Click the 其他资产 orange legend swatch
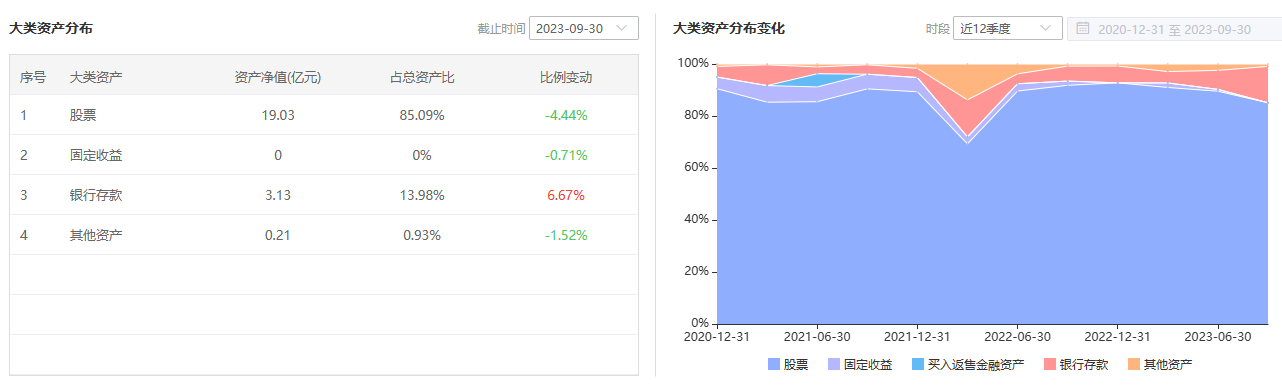 (1134, 365)
